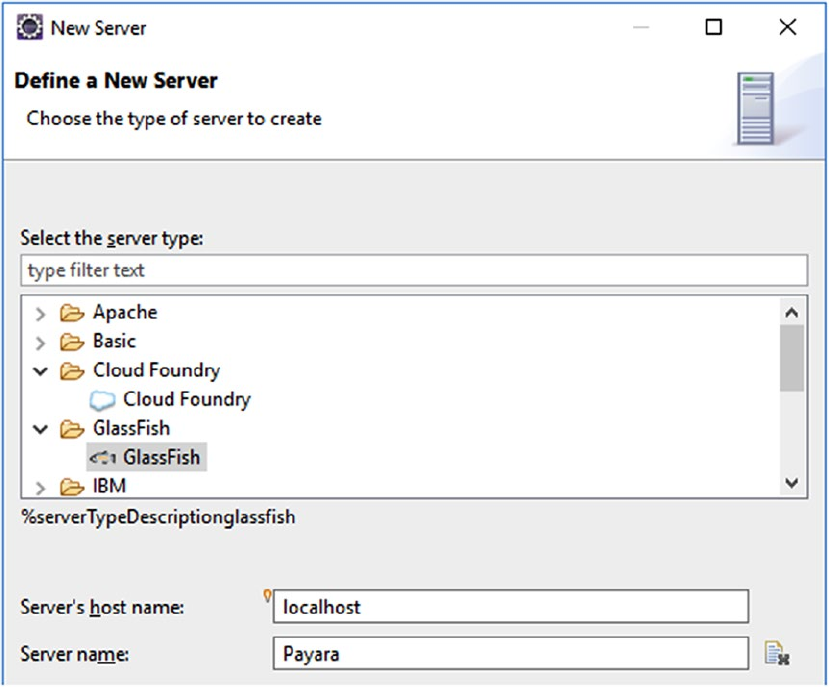Click the %serverTypeDescriptionglassfish description text
Image resolution: width=829 pixels, height=687 pixels.
pos(158,517)
